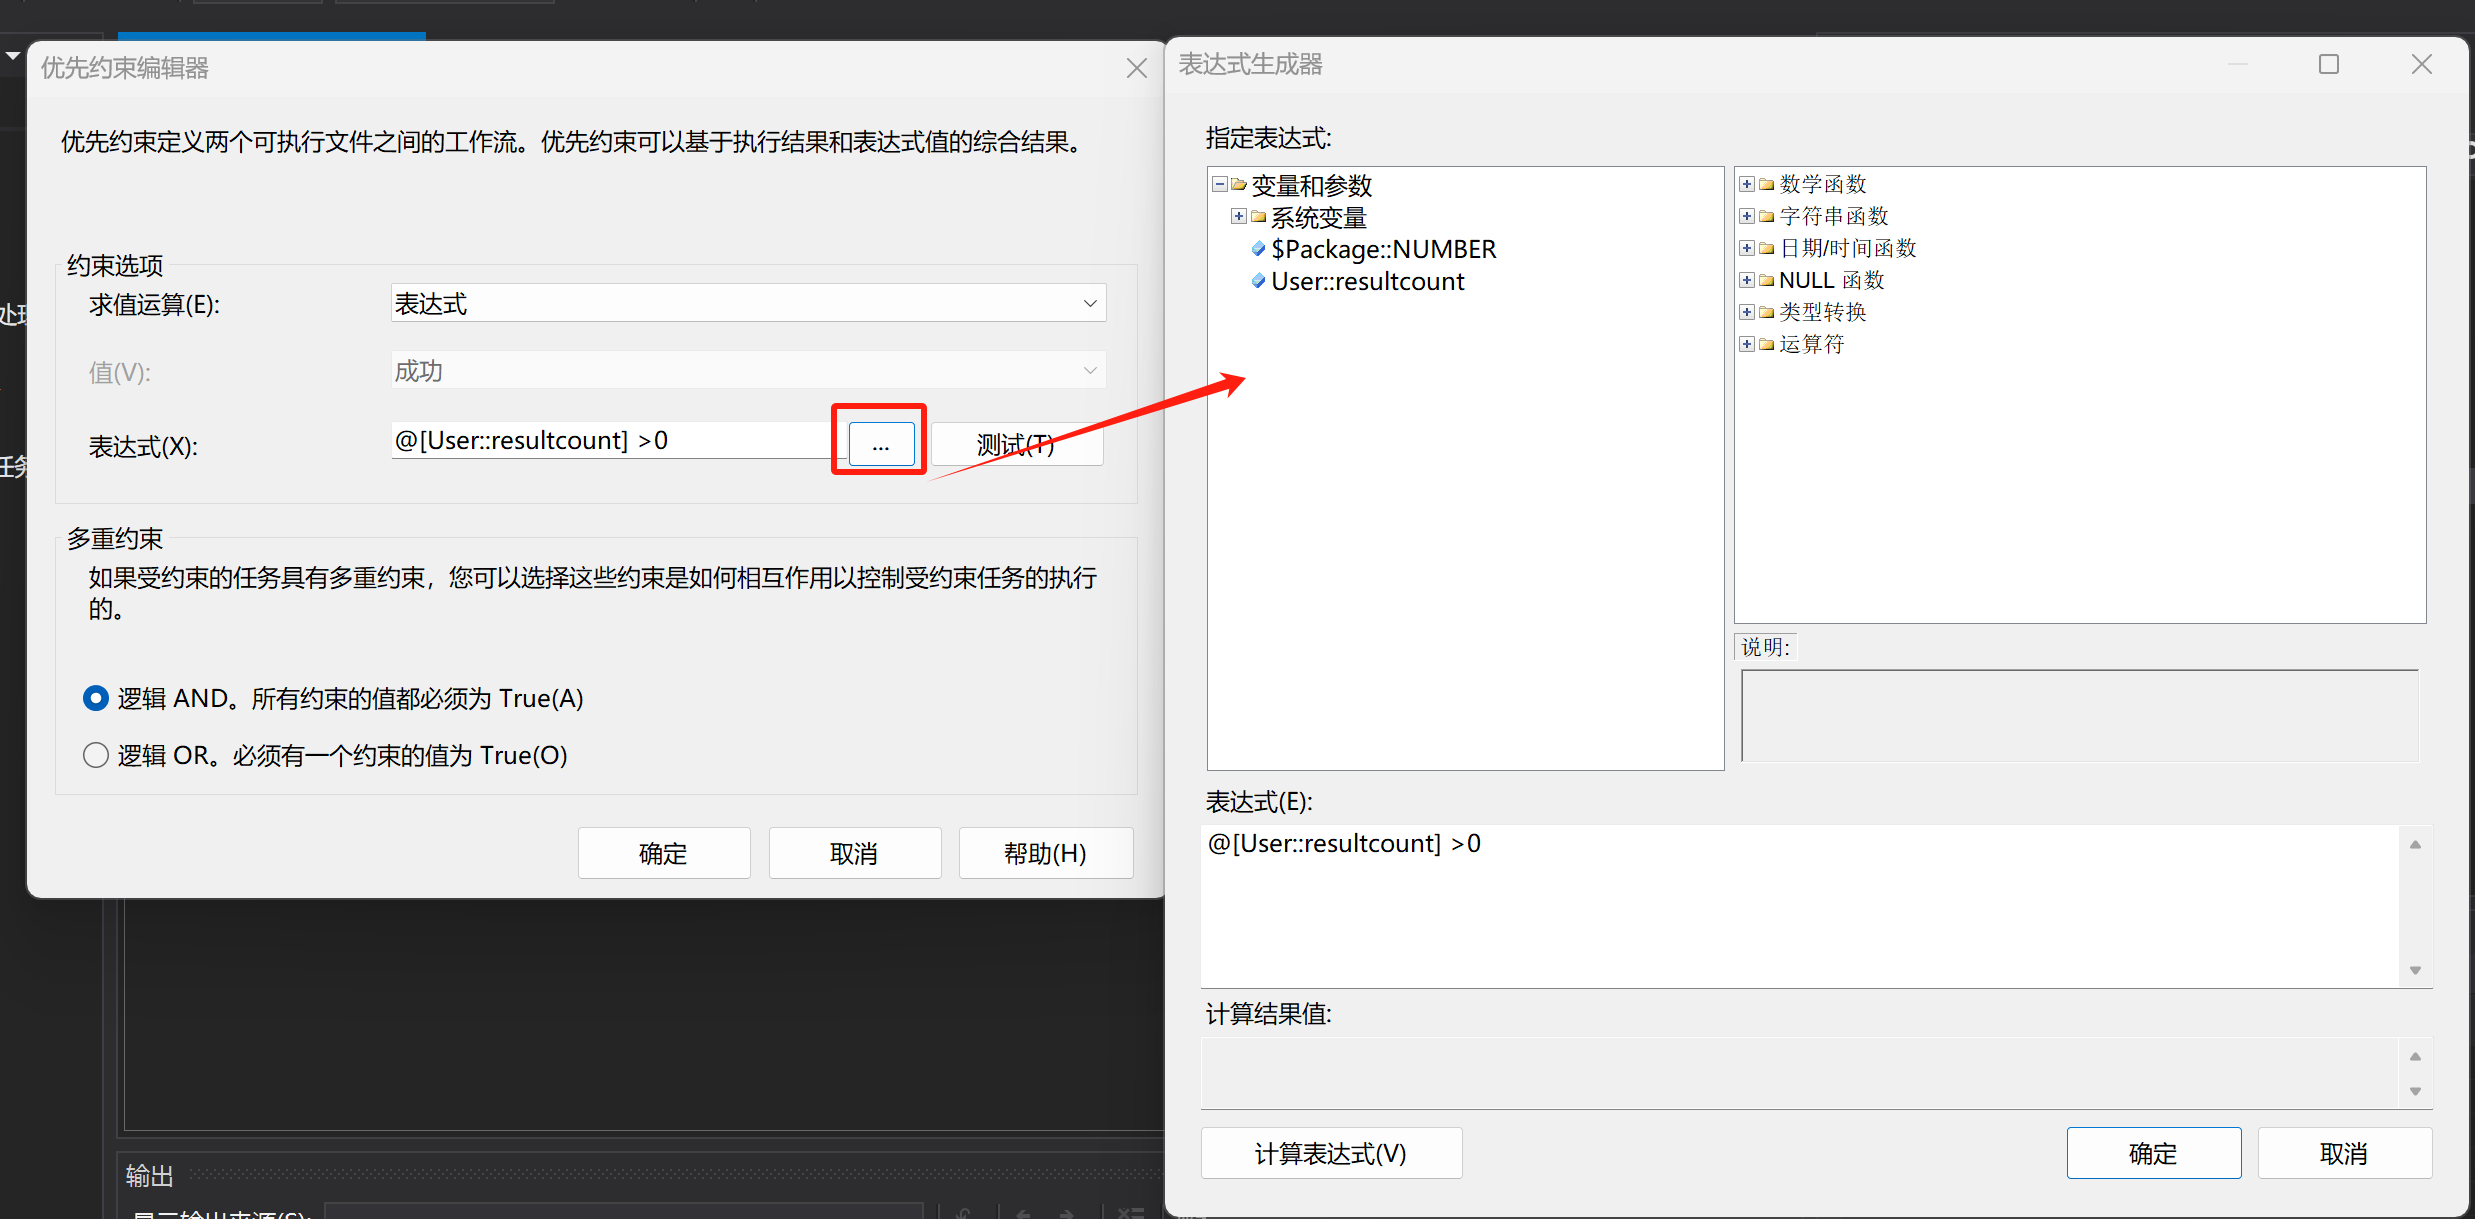This screenshot has height=1219, width=2475.
Task: Expand the 系统变量 folder node
Action: pyautogui.click(x=1238, y=217)
